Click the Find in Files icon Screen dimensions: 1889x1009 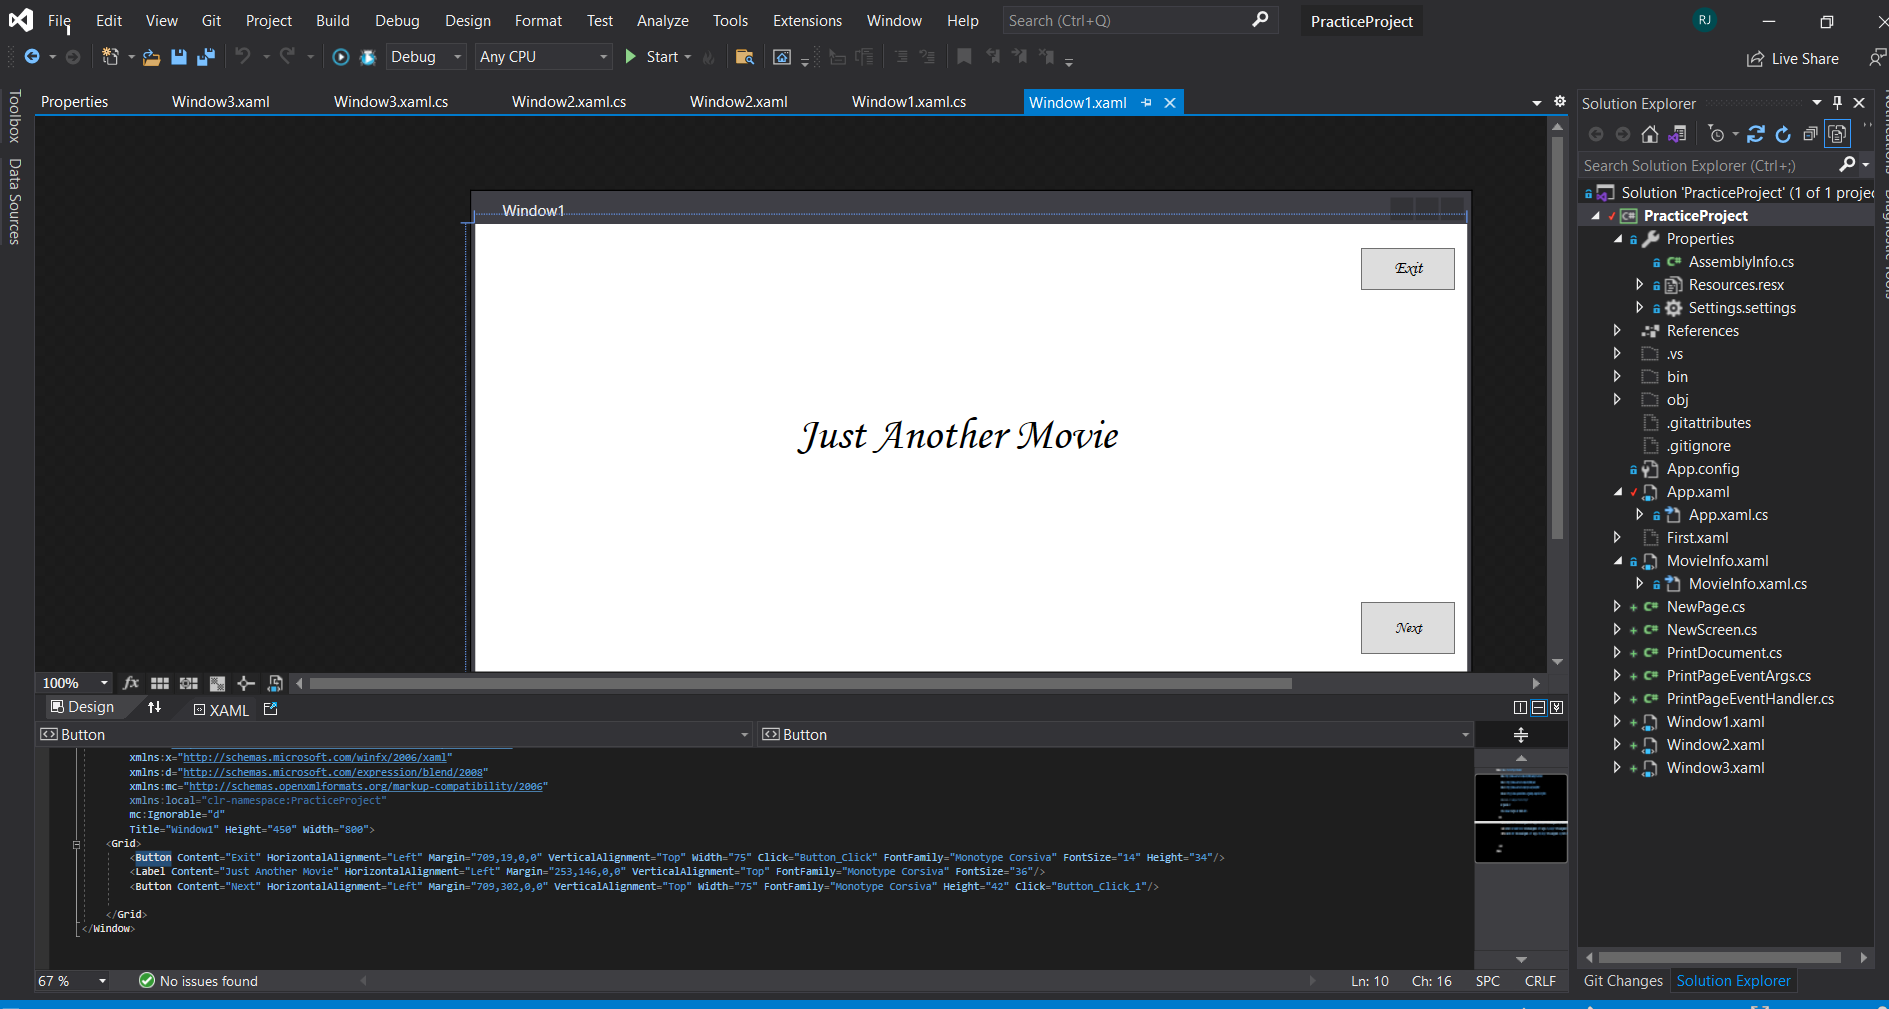pos(744,57)
